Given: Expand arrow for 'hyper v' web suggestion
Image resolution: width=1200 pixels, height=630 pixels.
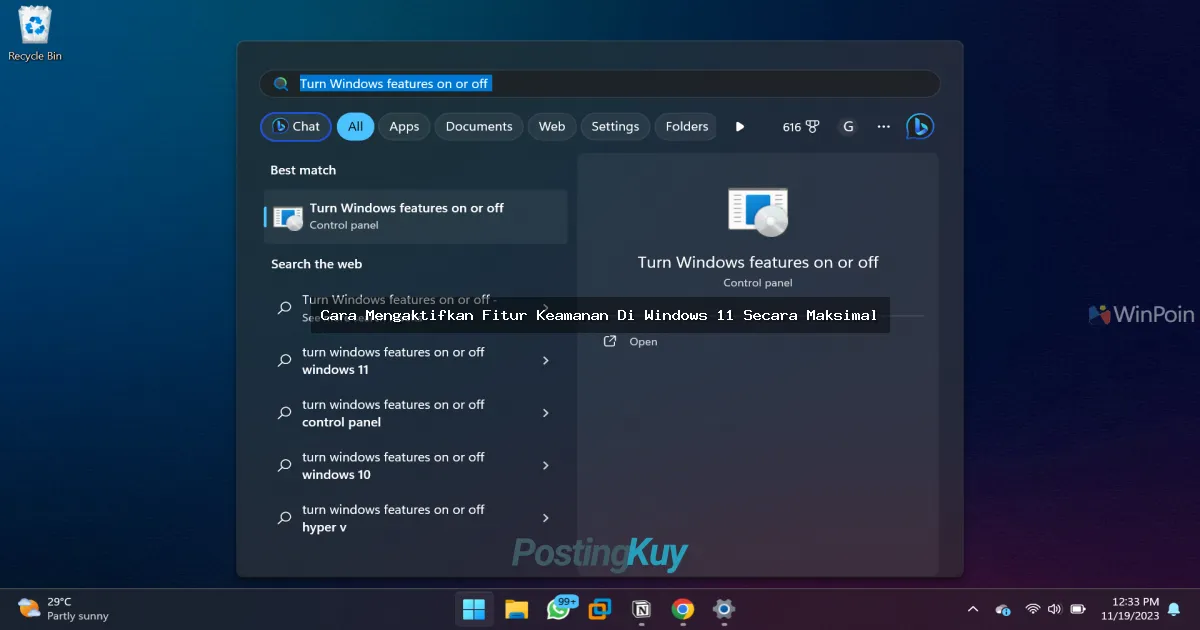Looking at the screenshot, I should pyautogui.click(x=545, y=518).
